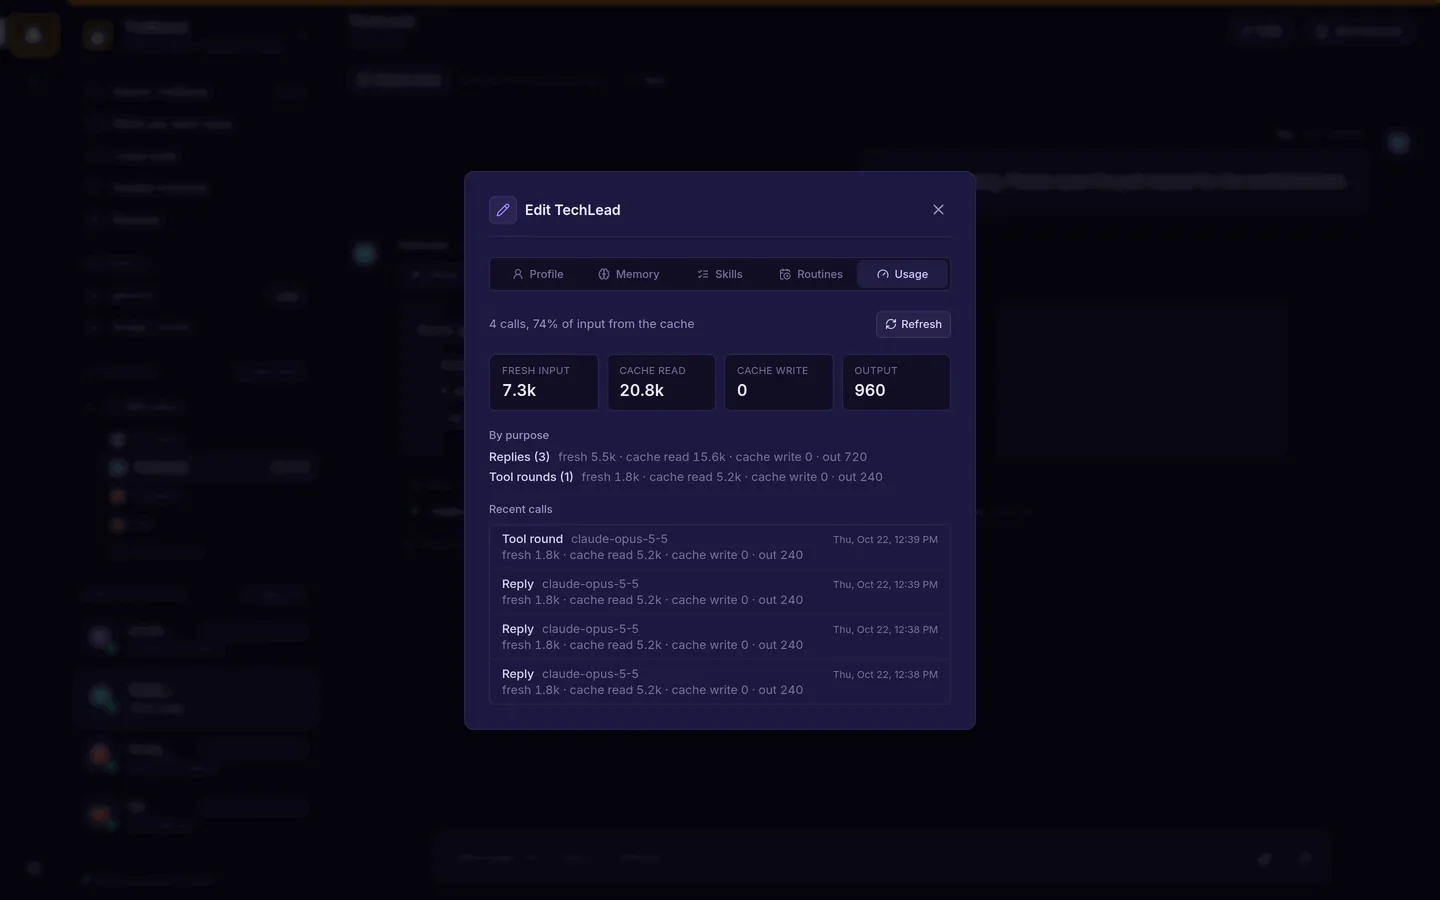Click the Cache Read 20.8k card
Image resolution: width=1440 pixels, height=900 pixels.
[x=661, y=382]
